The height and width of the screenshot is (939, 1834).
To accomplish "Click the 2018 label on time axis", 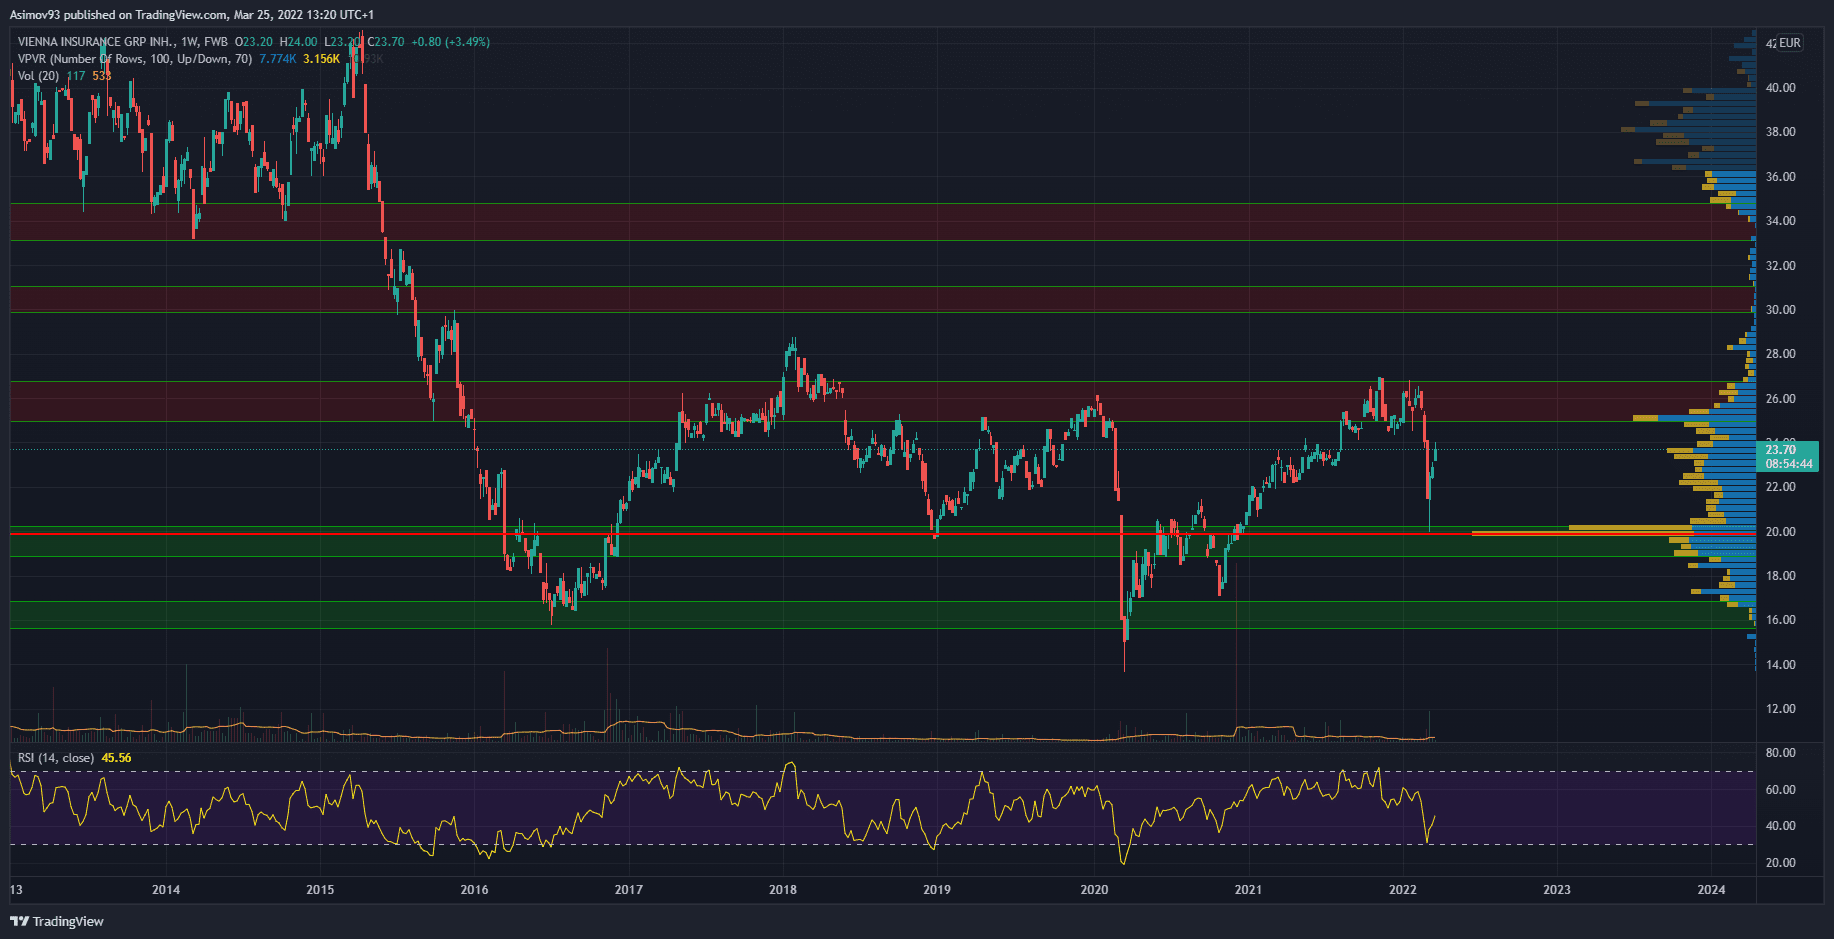I will coord(783,890).
